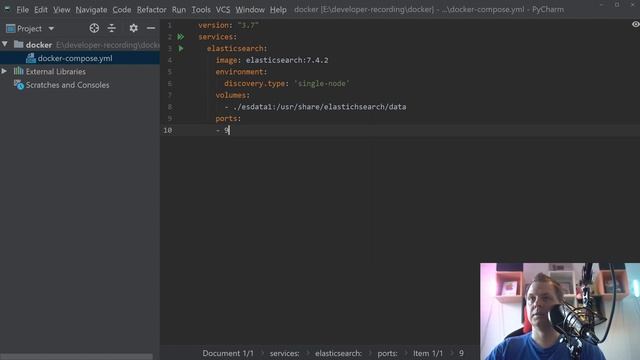Click the 'single-node' string value
This screenshot has width=640, height=360.
[x=322, y=83]
